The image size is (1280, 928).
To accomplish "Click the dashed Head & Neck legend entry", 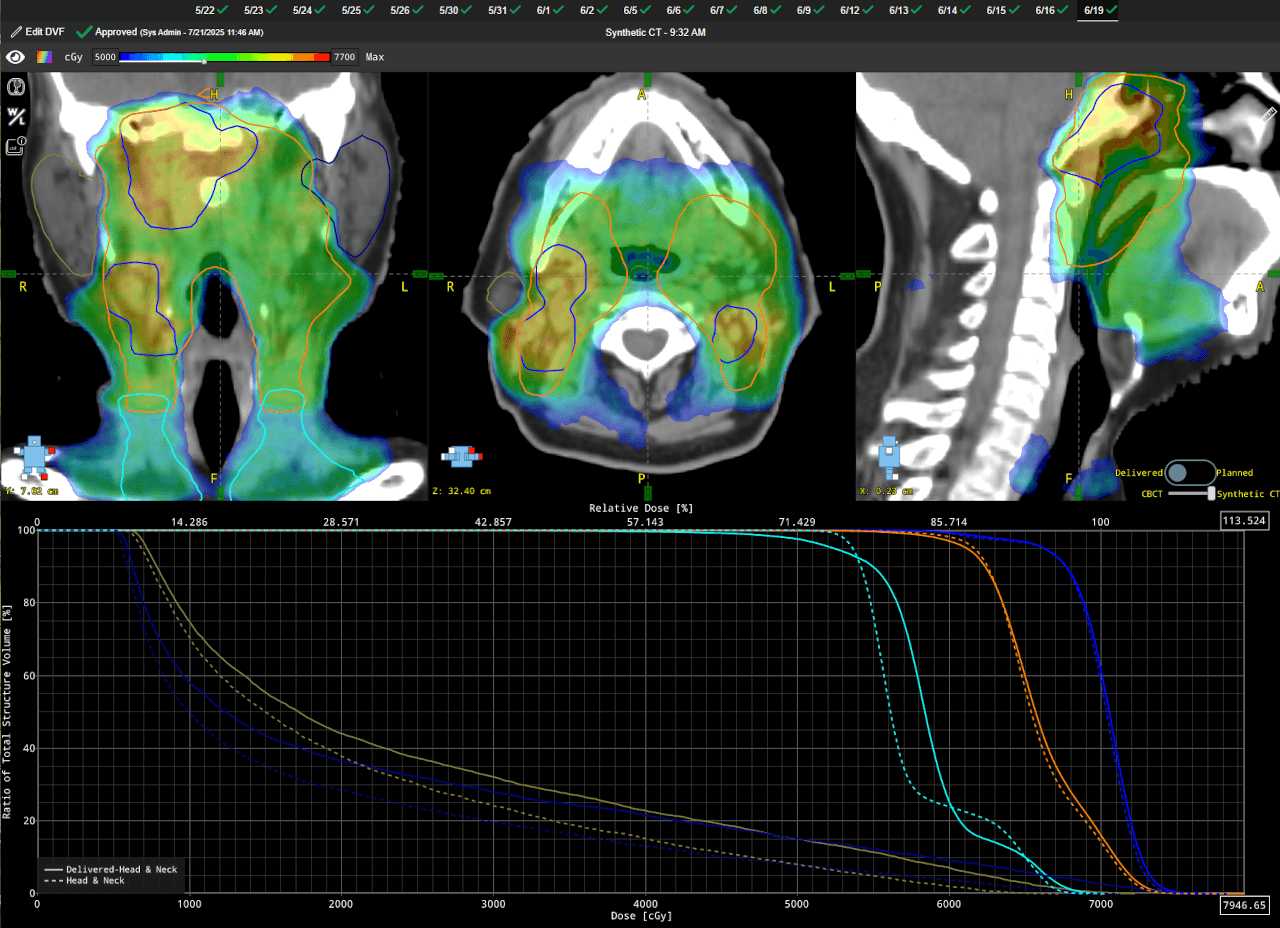I will tap(85, 881).
